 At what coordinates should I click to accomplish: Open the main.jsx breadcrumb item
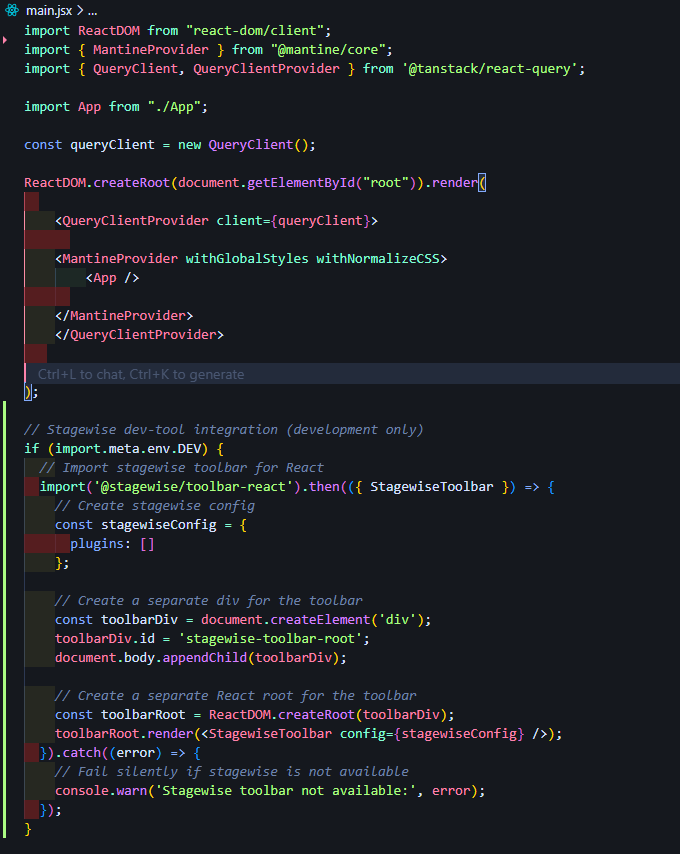(x=49, y=10)
